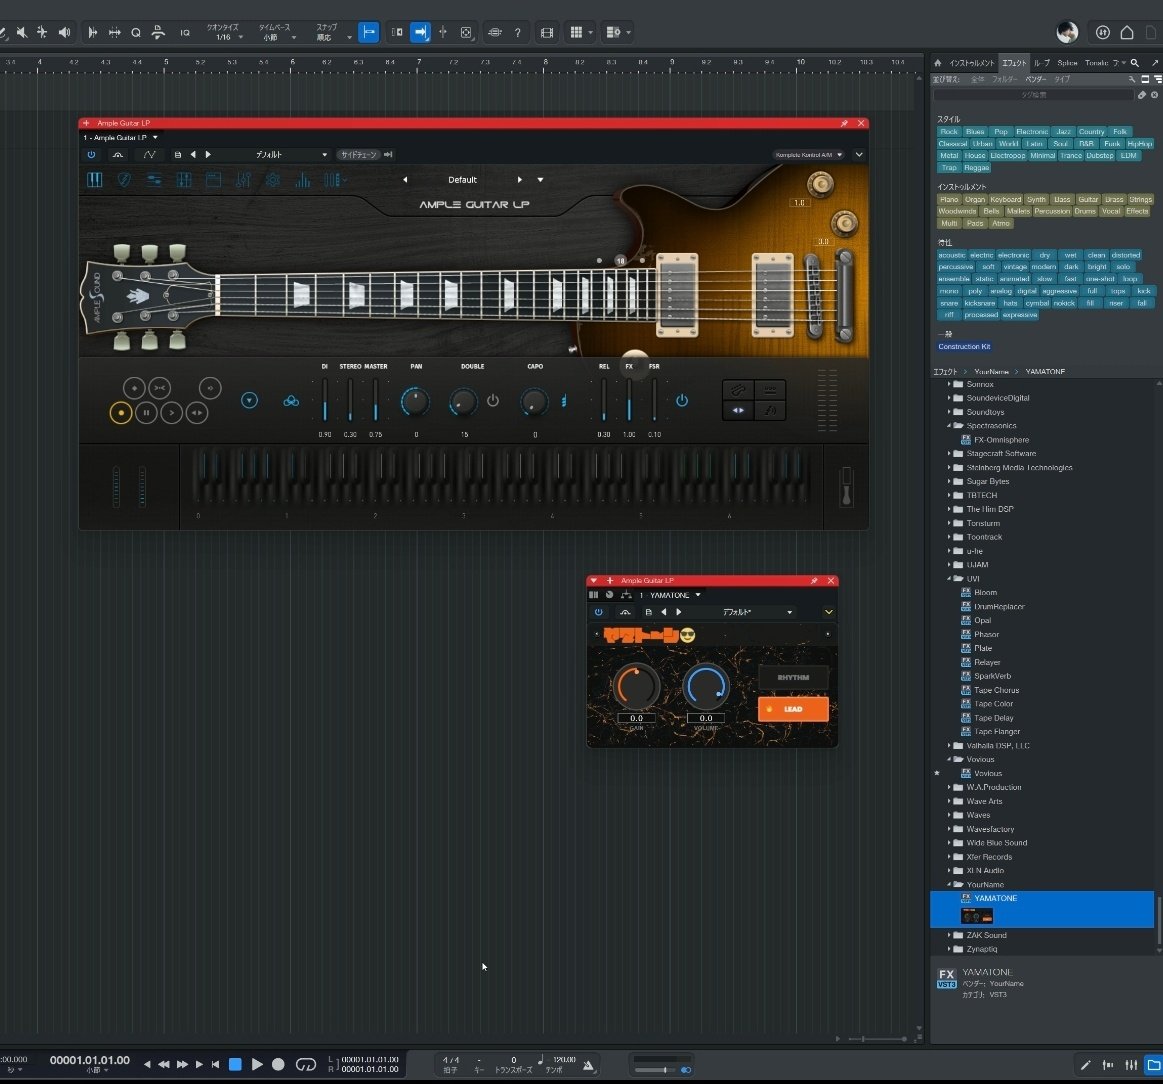Click the metronome icon in the transport bar
The image size is (1163, 1084).
pyautogui.click(x=588, y=1065)
